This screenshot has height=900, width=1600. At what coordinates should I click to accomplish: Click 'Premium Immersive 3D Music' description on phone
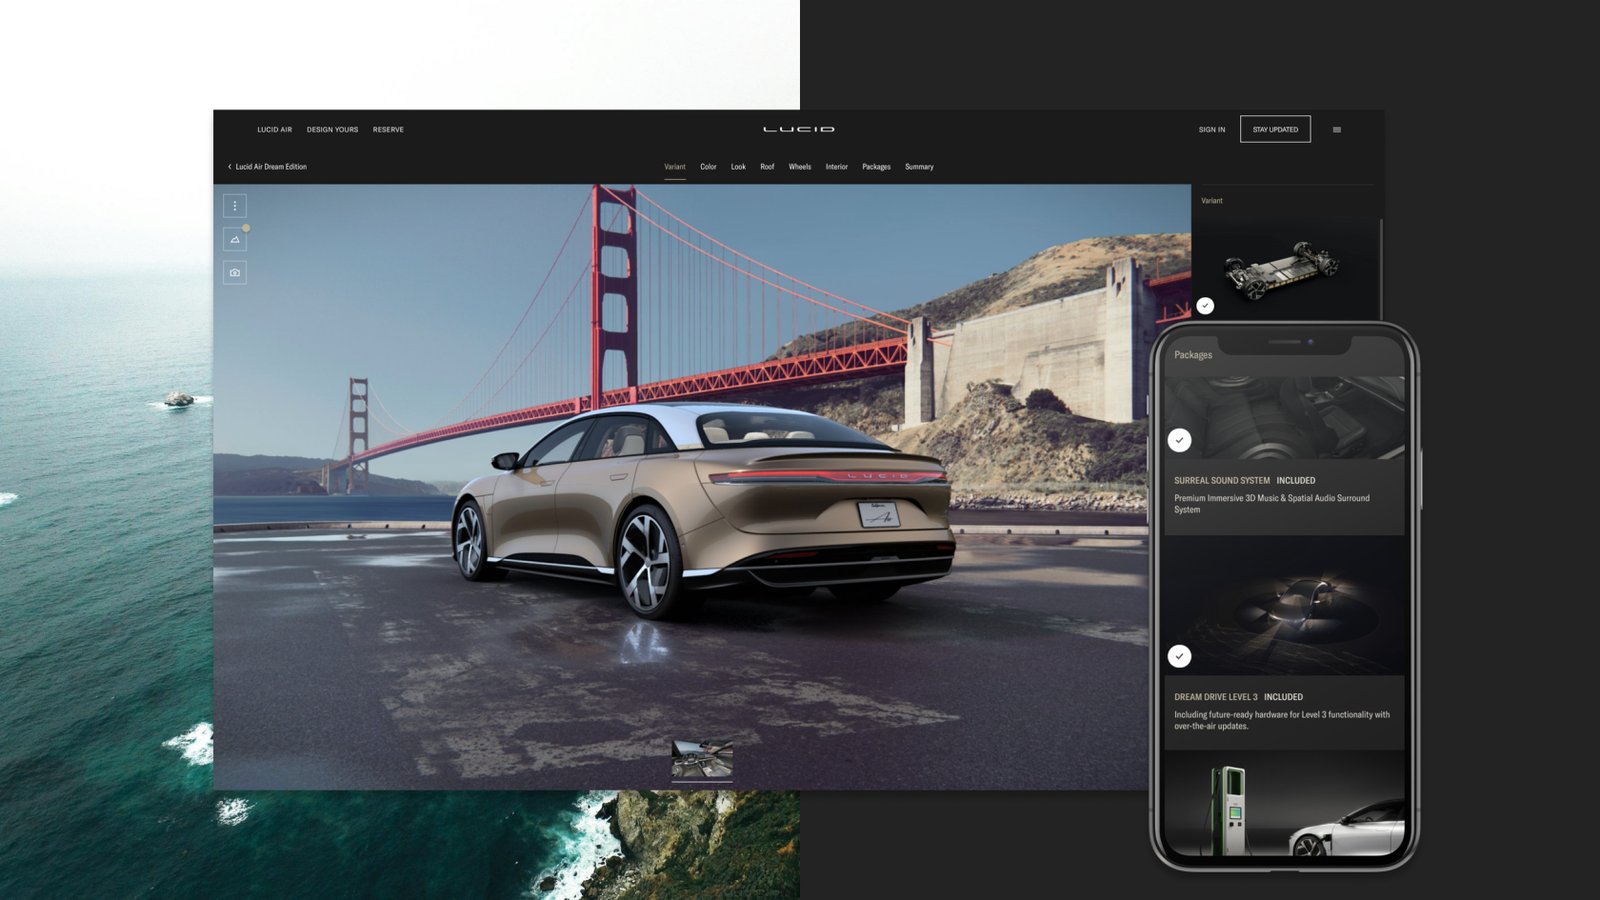pyautogui.click(x=1272, y=504)
